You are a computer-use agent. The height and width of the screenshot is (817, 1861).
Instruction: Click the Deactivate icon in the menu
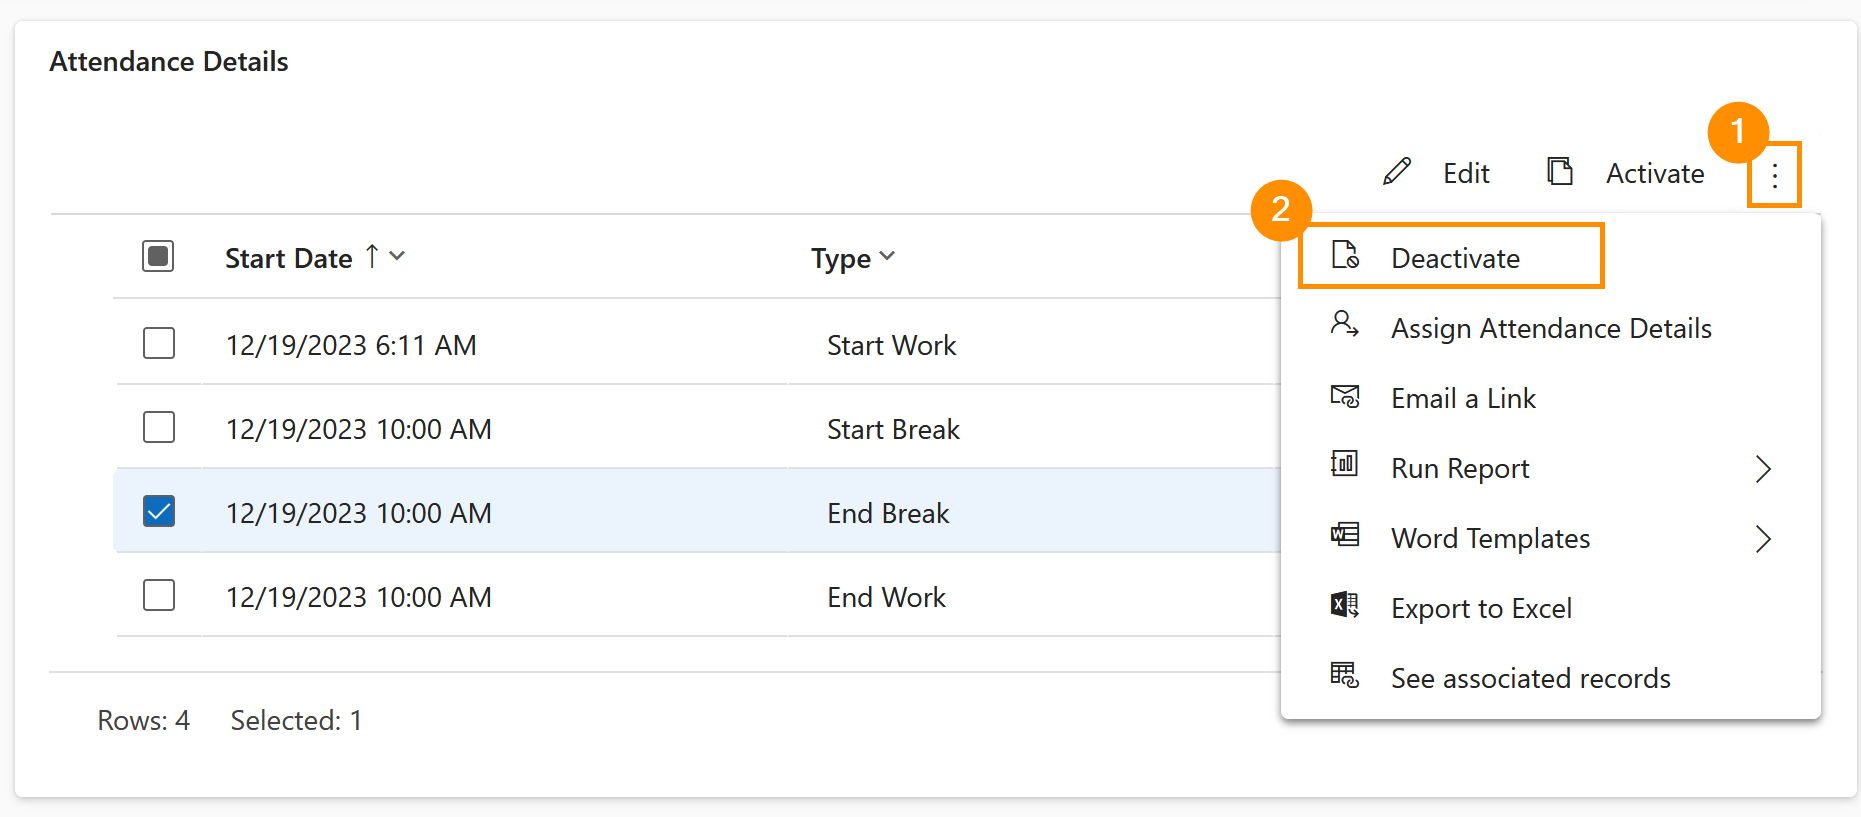pos(1345,256)
